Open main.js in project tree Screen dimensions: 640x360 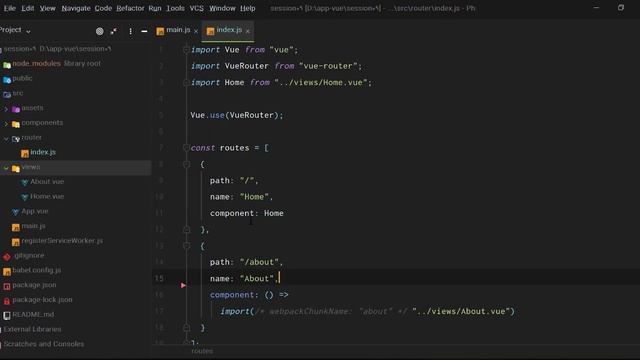33,226
